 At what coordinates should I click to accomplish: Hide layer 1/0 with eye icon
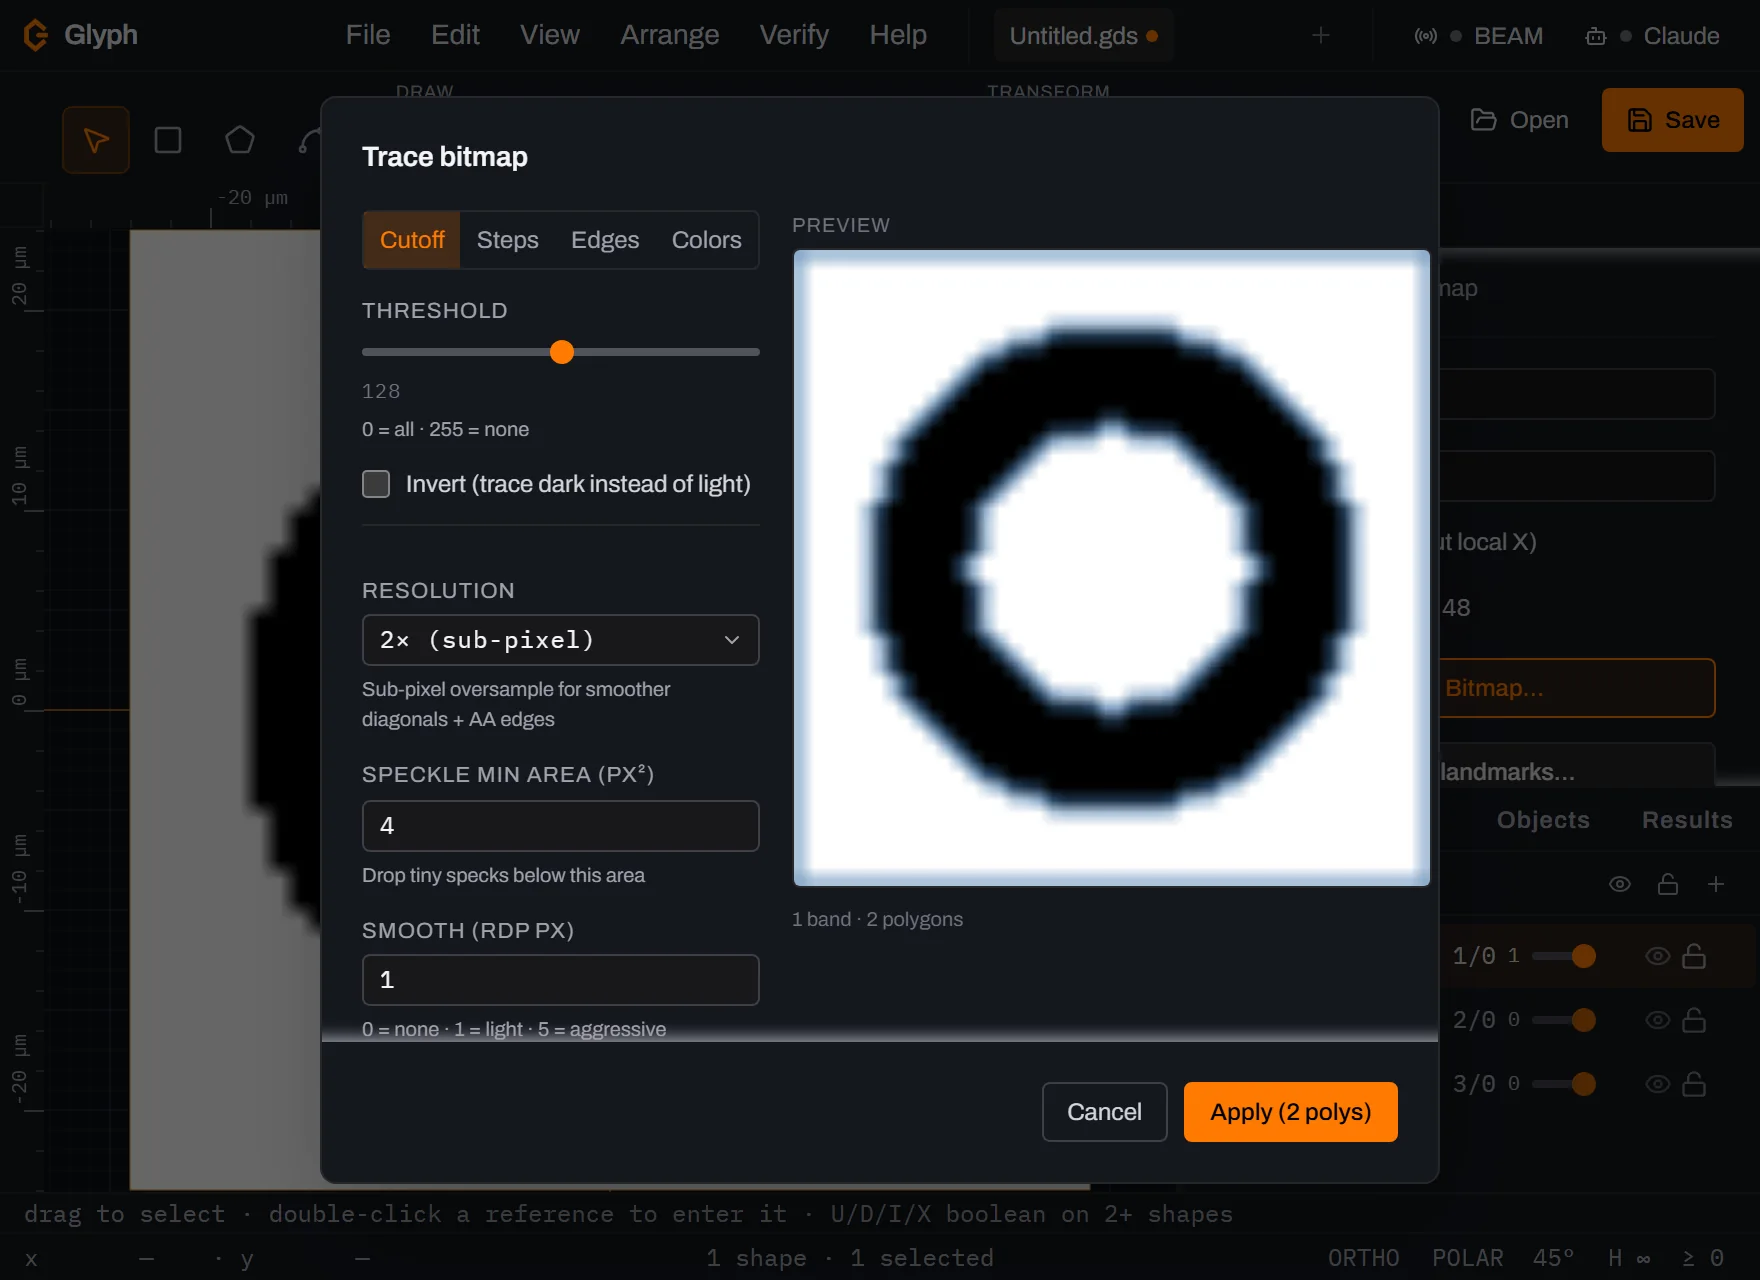point(1658,956)
